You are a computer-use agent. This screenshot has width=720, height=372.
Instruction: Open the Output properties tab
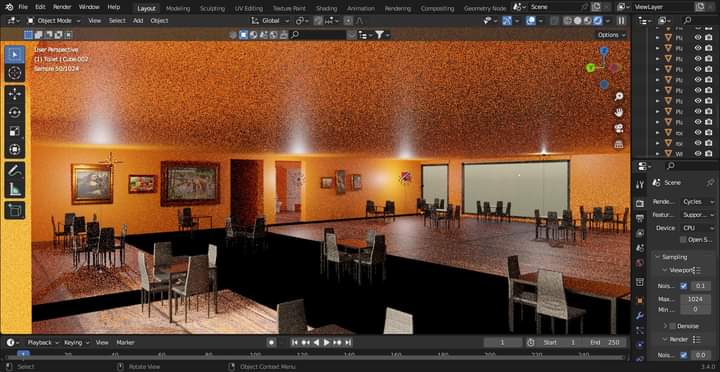tap(640, 218)
